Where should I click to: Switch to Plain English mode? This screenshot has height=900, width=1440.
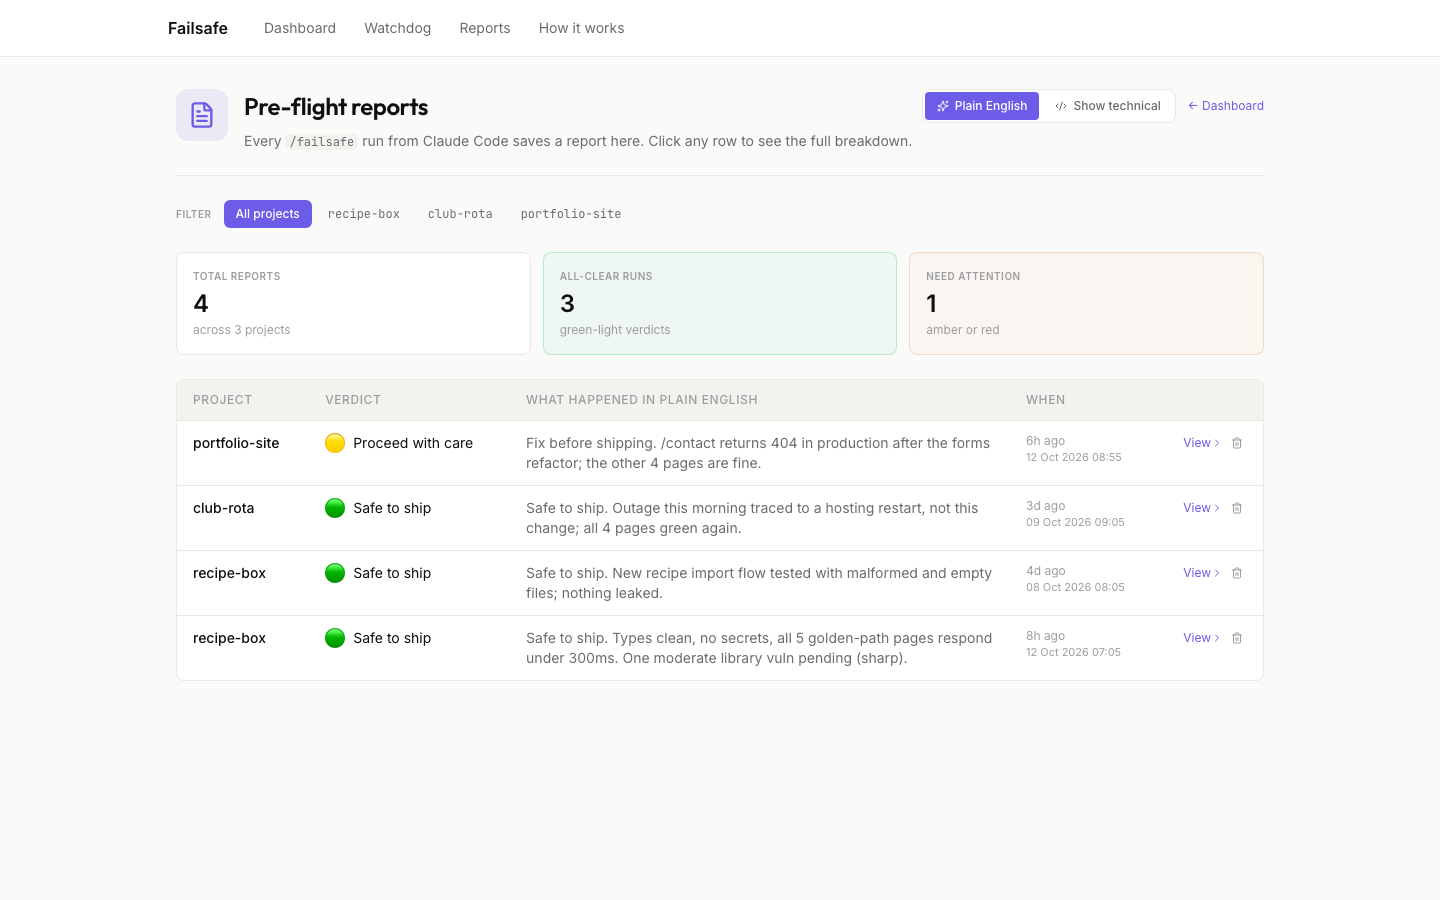click(982, 106)
